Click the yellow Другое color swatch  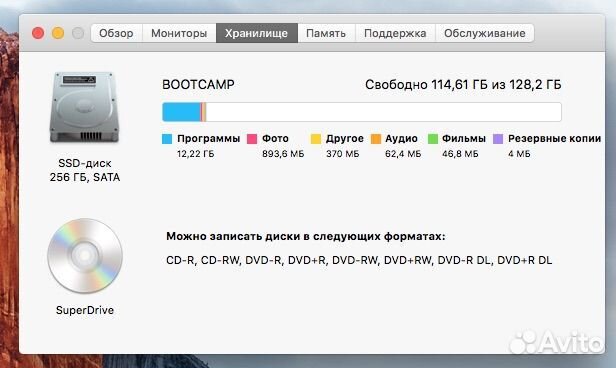click(x=316, y=139)
